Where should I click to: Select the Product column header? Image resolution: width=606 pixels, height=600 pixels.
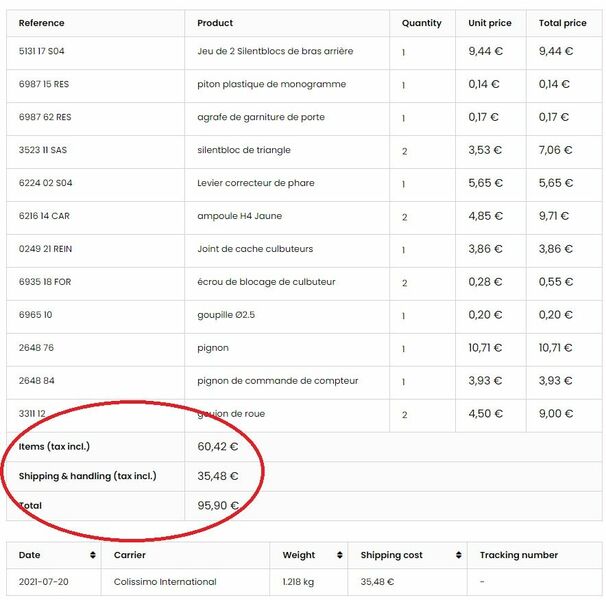(x=215, y=23)
